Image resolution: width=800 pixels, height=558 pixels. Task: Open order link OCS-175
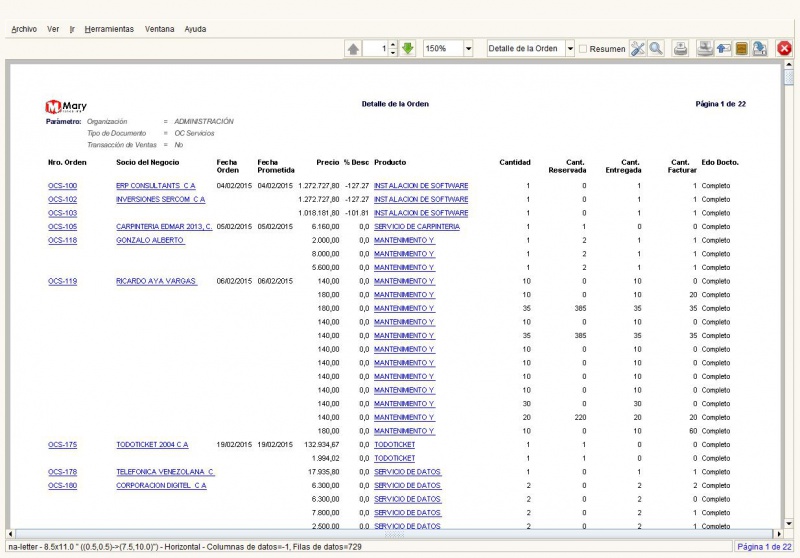click(x=62, y=445)
